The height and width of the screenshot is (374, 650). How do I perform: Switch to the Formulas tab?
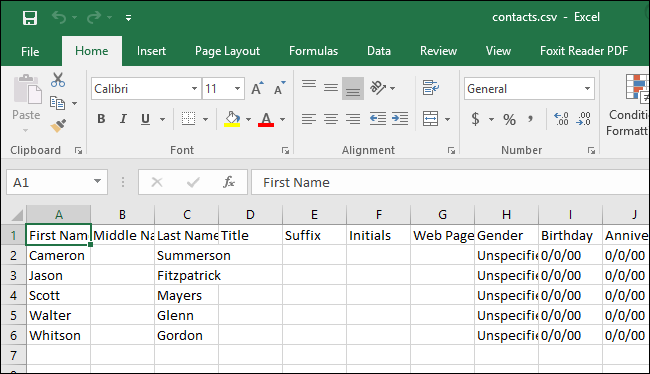click(x=313, y=51)
